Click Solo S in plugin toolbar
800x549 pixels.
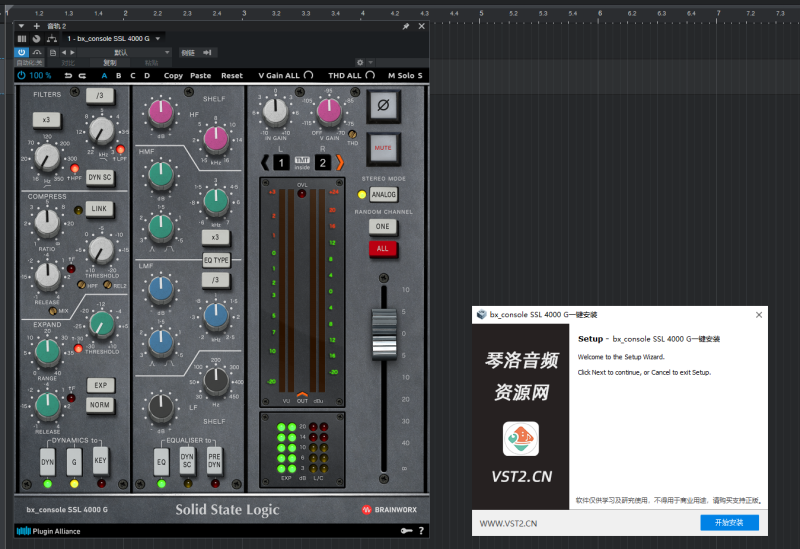coord(410,76)
